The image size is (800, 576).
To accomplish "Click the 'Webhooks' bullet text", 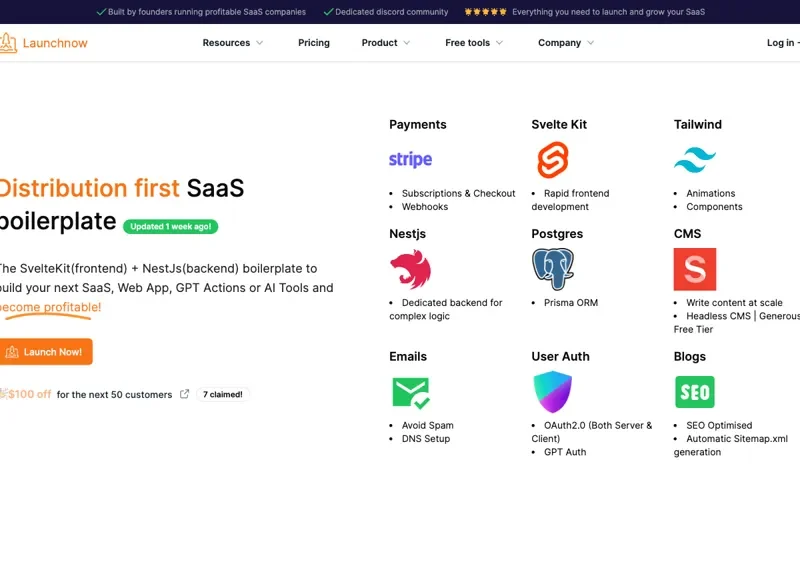I will [x=424, y=207].
